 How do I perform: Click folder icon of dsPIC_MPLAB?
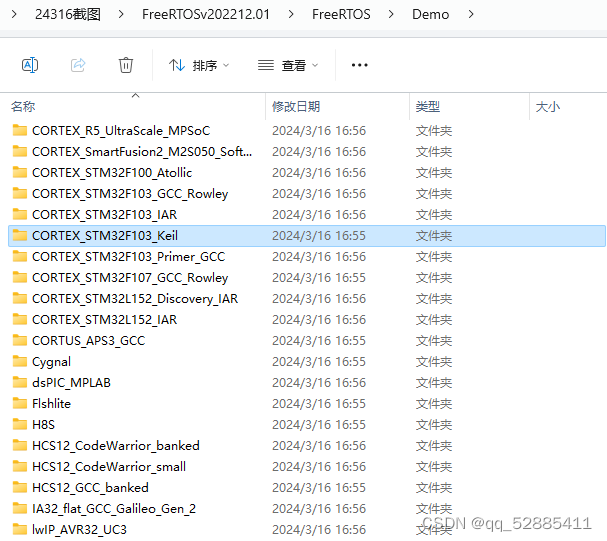(x=20, y=382)
